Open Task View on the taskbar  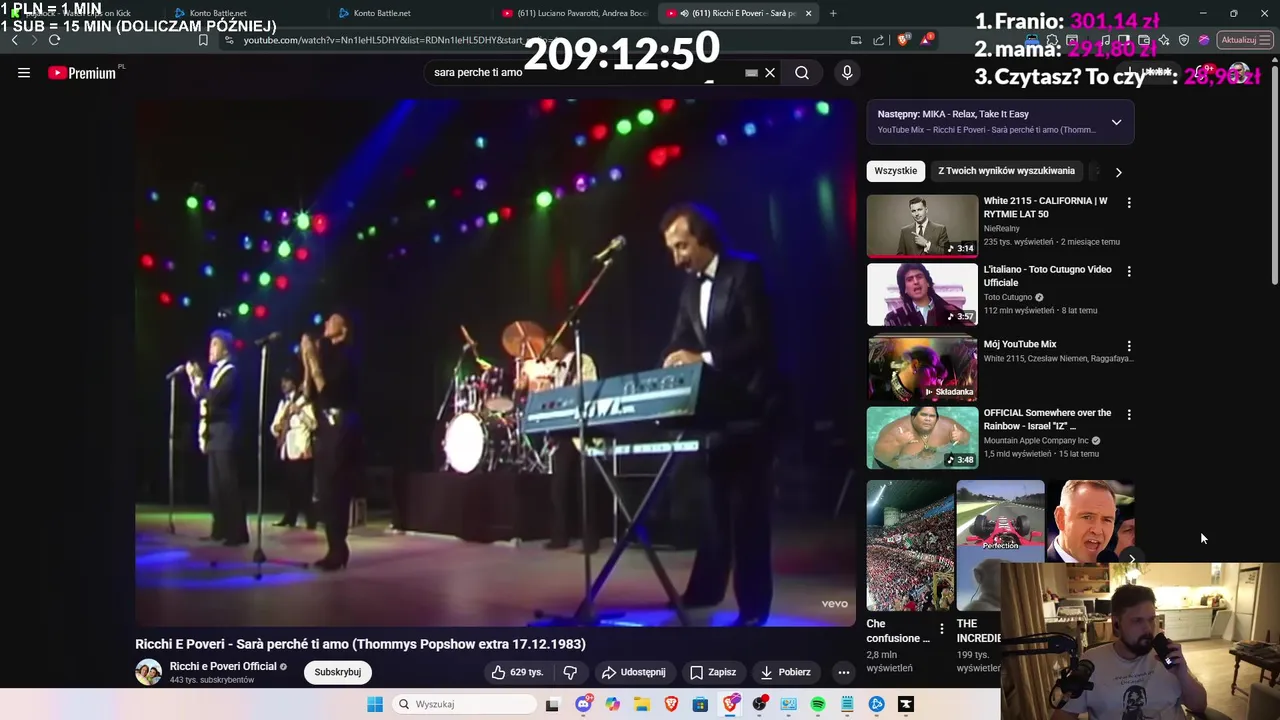coord(552,704)
